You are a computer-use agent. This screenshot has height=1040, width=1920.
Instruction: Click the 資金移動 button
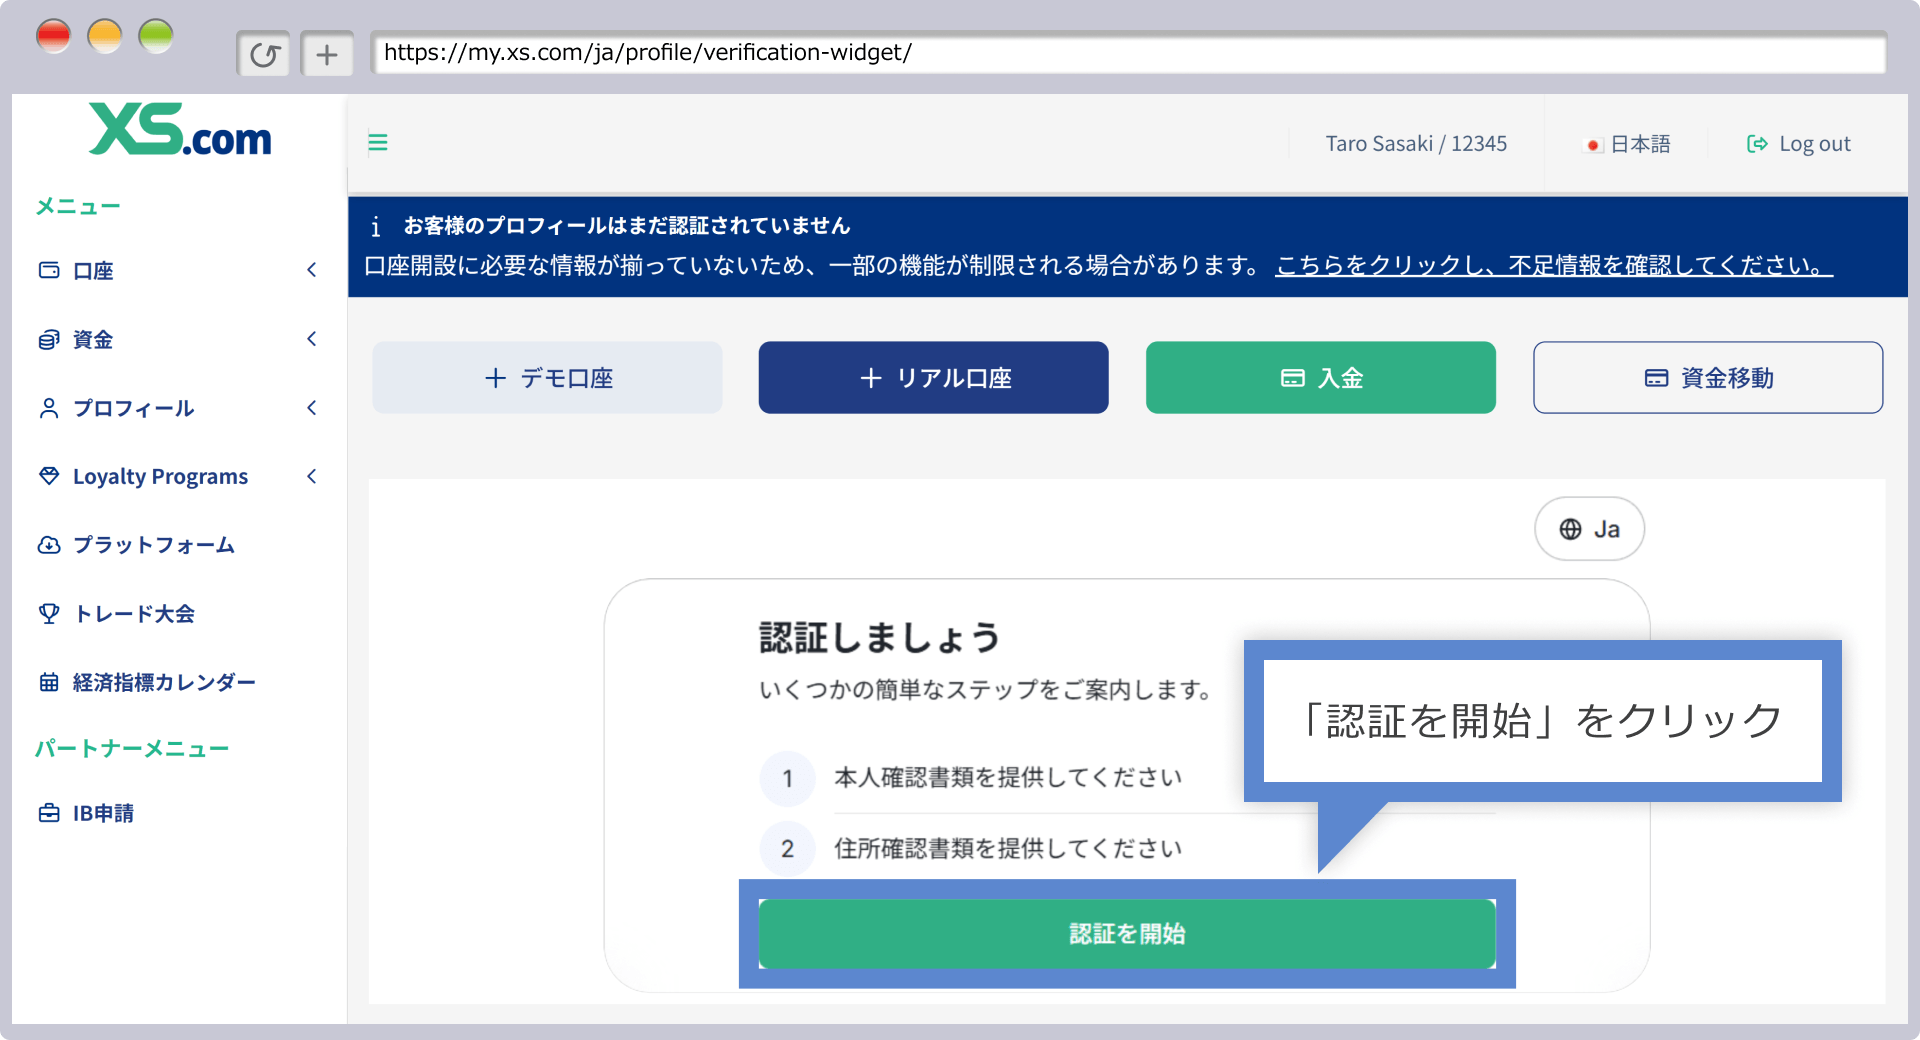pos(1707,377)
